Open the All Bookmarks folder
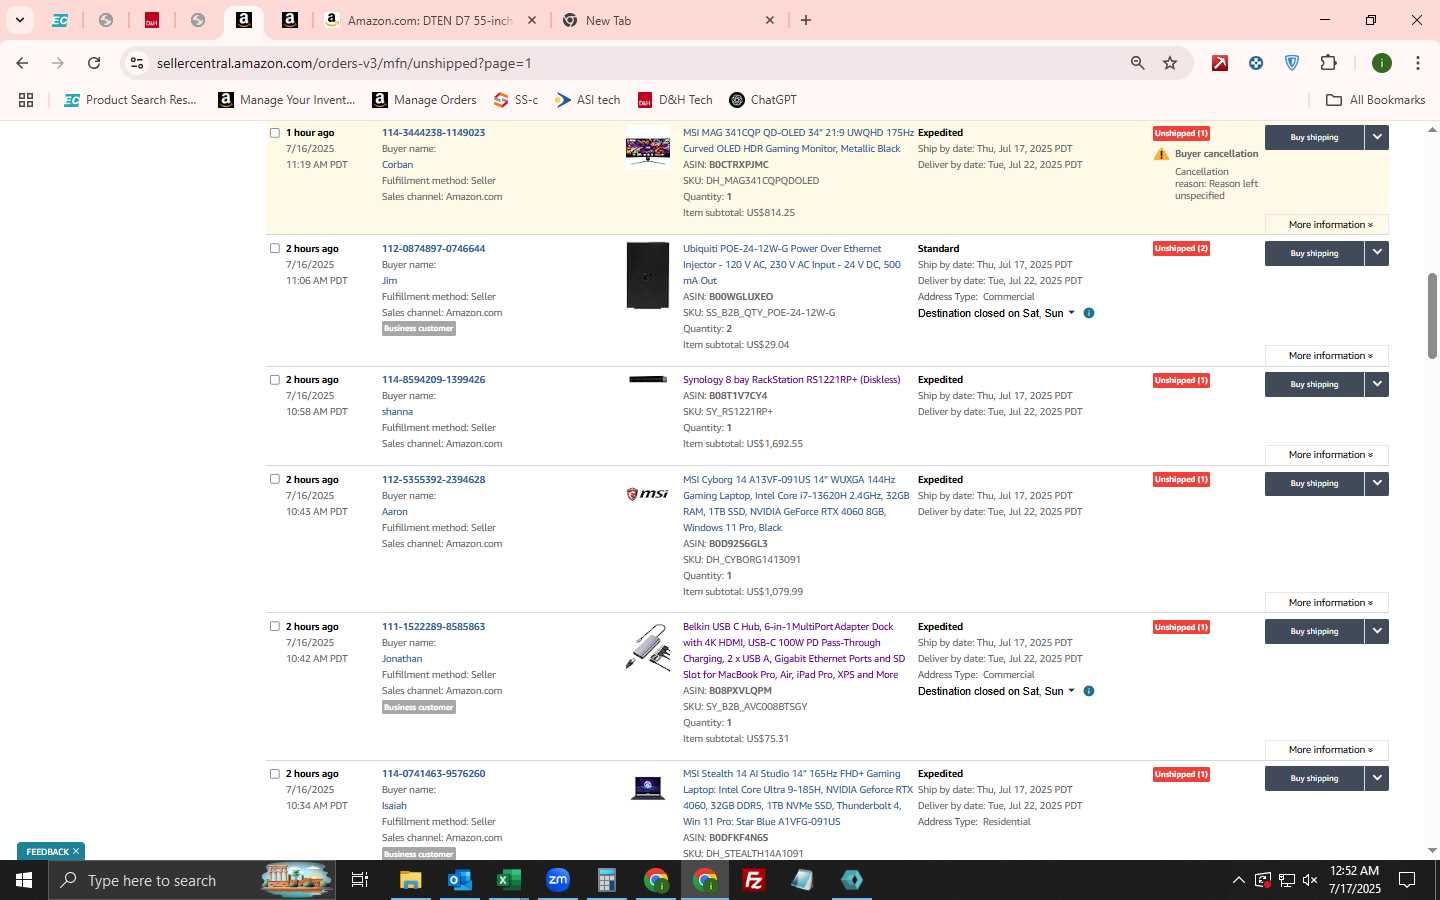This screenshot has width=1440, height=900. coord(1375,100)
